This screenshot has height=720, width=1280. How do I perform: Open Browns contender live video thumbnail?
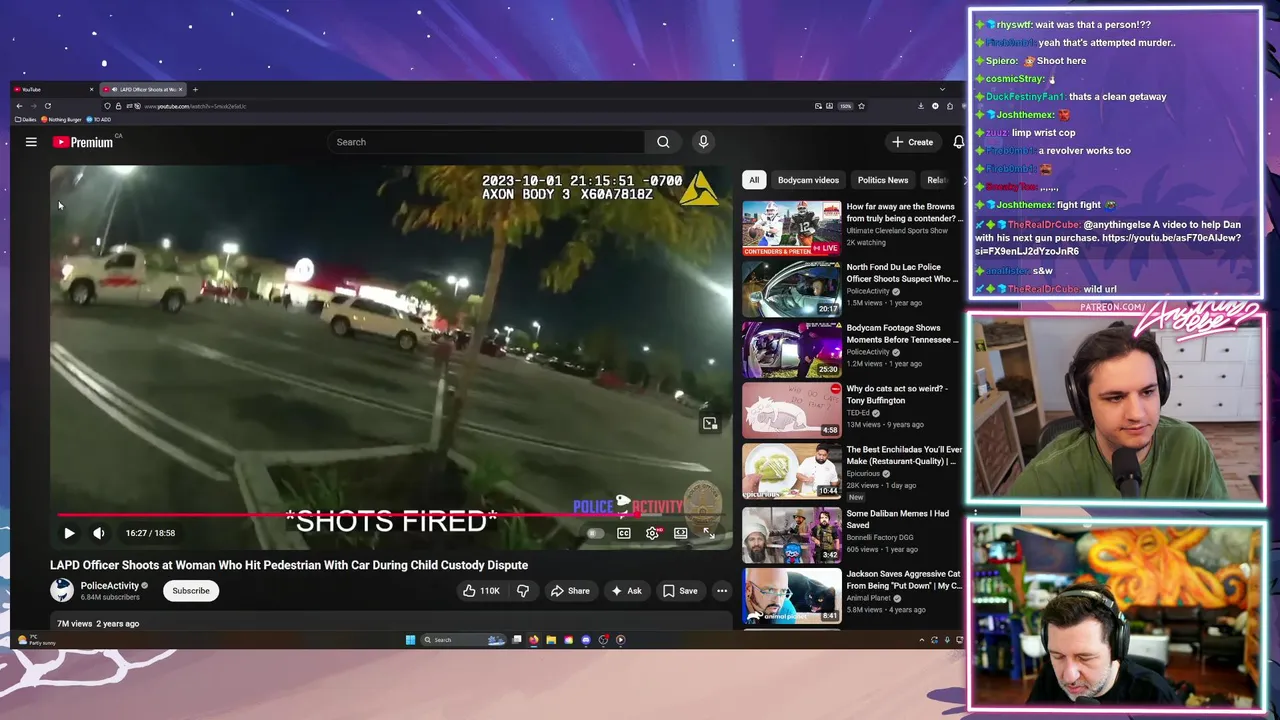791,228
